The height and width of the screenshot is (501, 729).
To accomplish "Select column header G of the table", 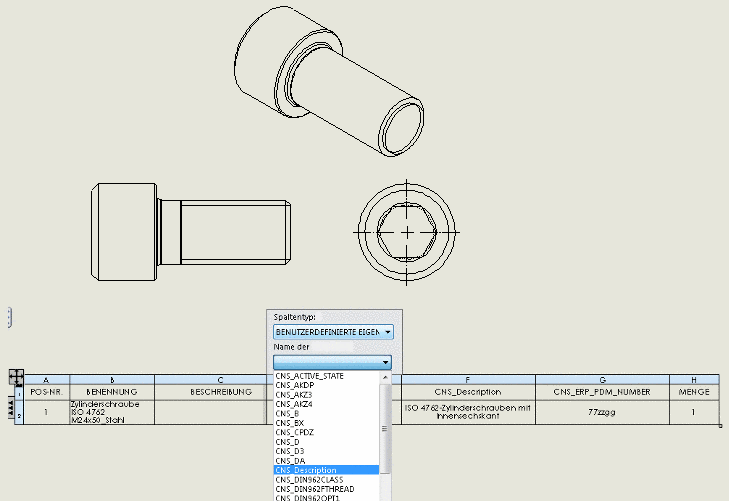I will coord(603,380).
